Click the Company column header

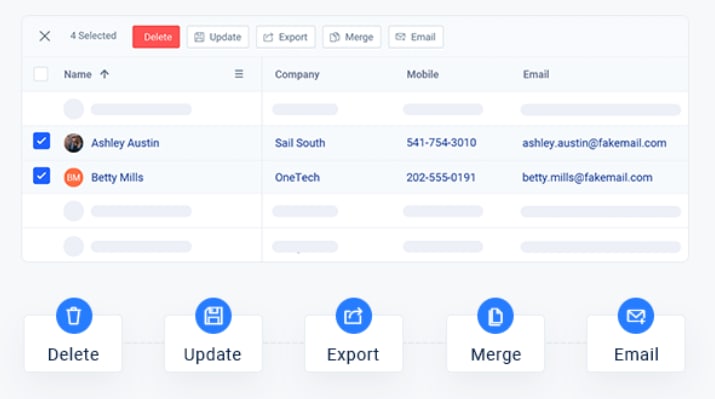[297, 74]
